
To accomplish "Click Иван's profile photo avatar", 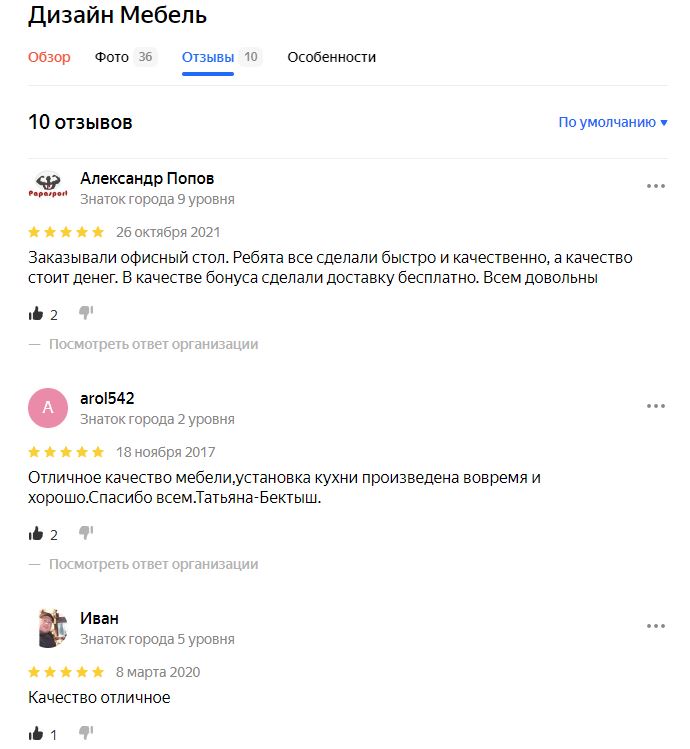I will point(48,628).
